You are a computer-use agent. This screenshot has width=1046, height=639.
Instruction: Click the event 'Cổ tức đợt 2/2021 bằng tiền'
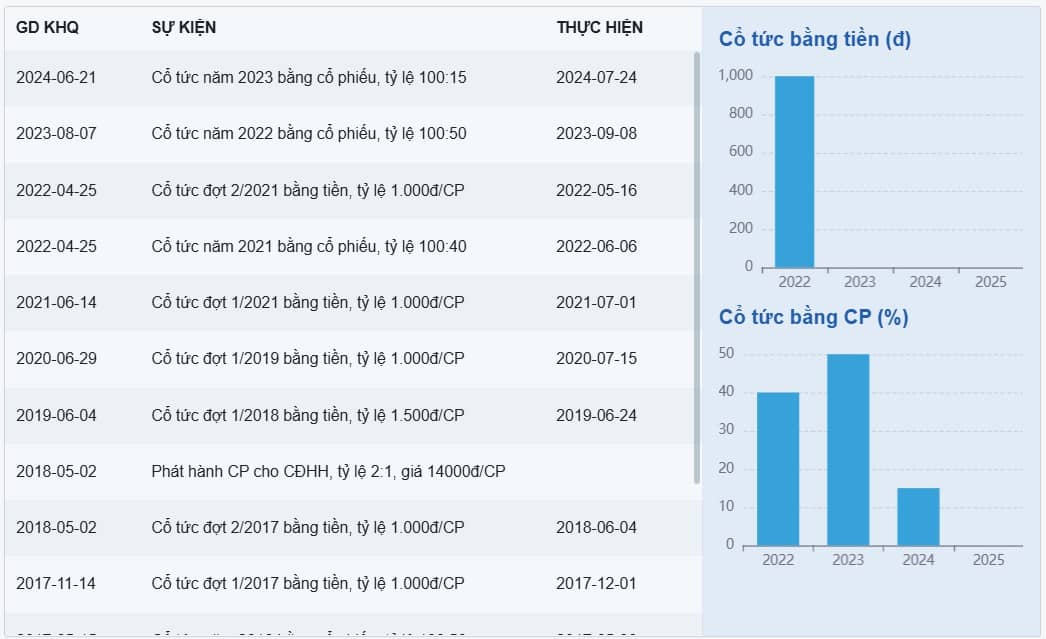point(307,191)
